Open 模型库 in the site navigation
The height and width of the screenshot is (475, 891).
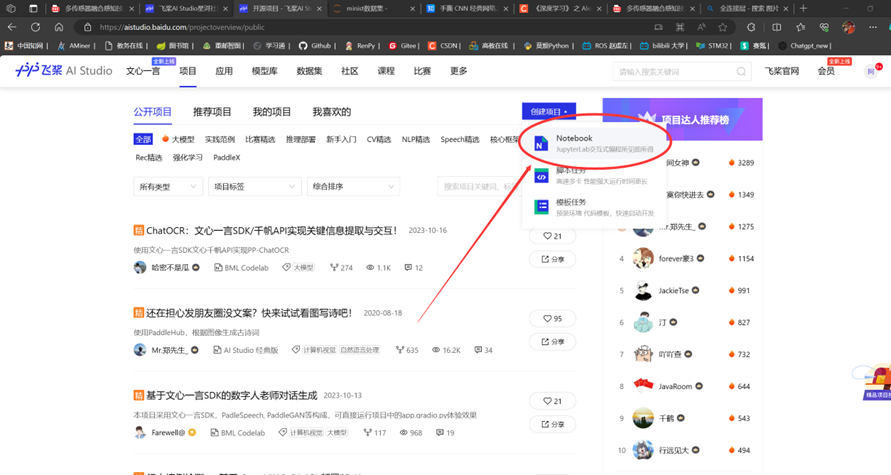264,71
